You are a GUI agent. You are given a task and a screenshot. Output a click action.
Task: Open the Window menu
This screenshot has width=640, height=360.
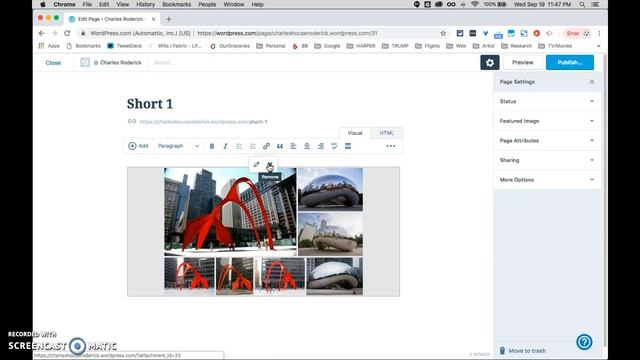[x=234, y=4]
